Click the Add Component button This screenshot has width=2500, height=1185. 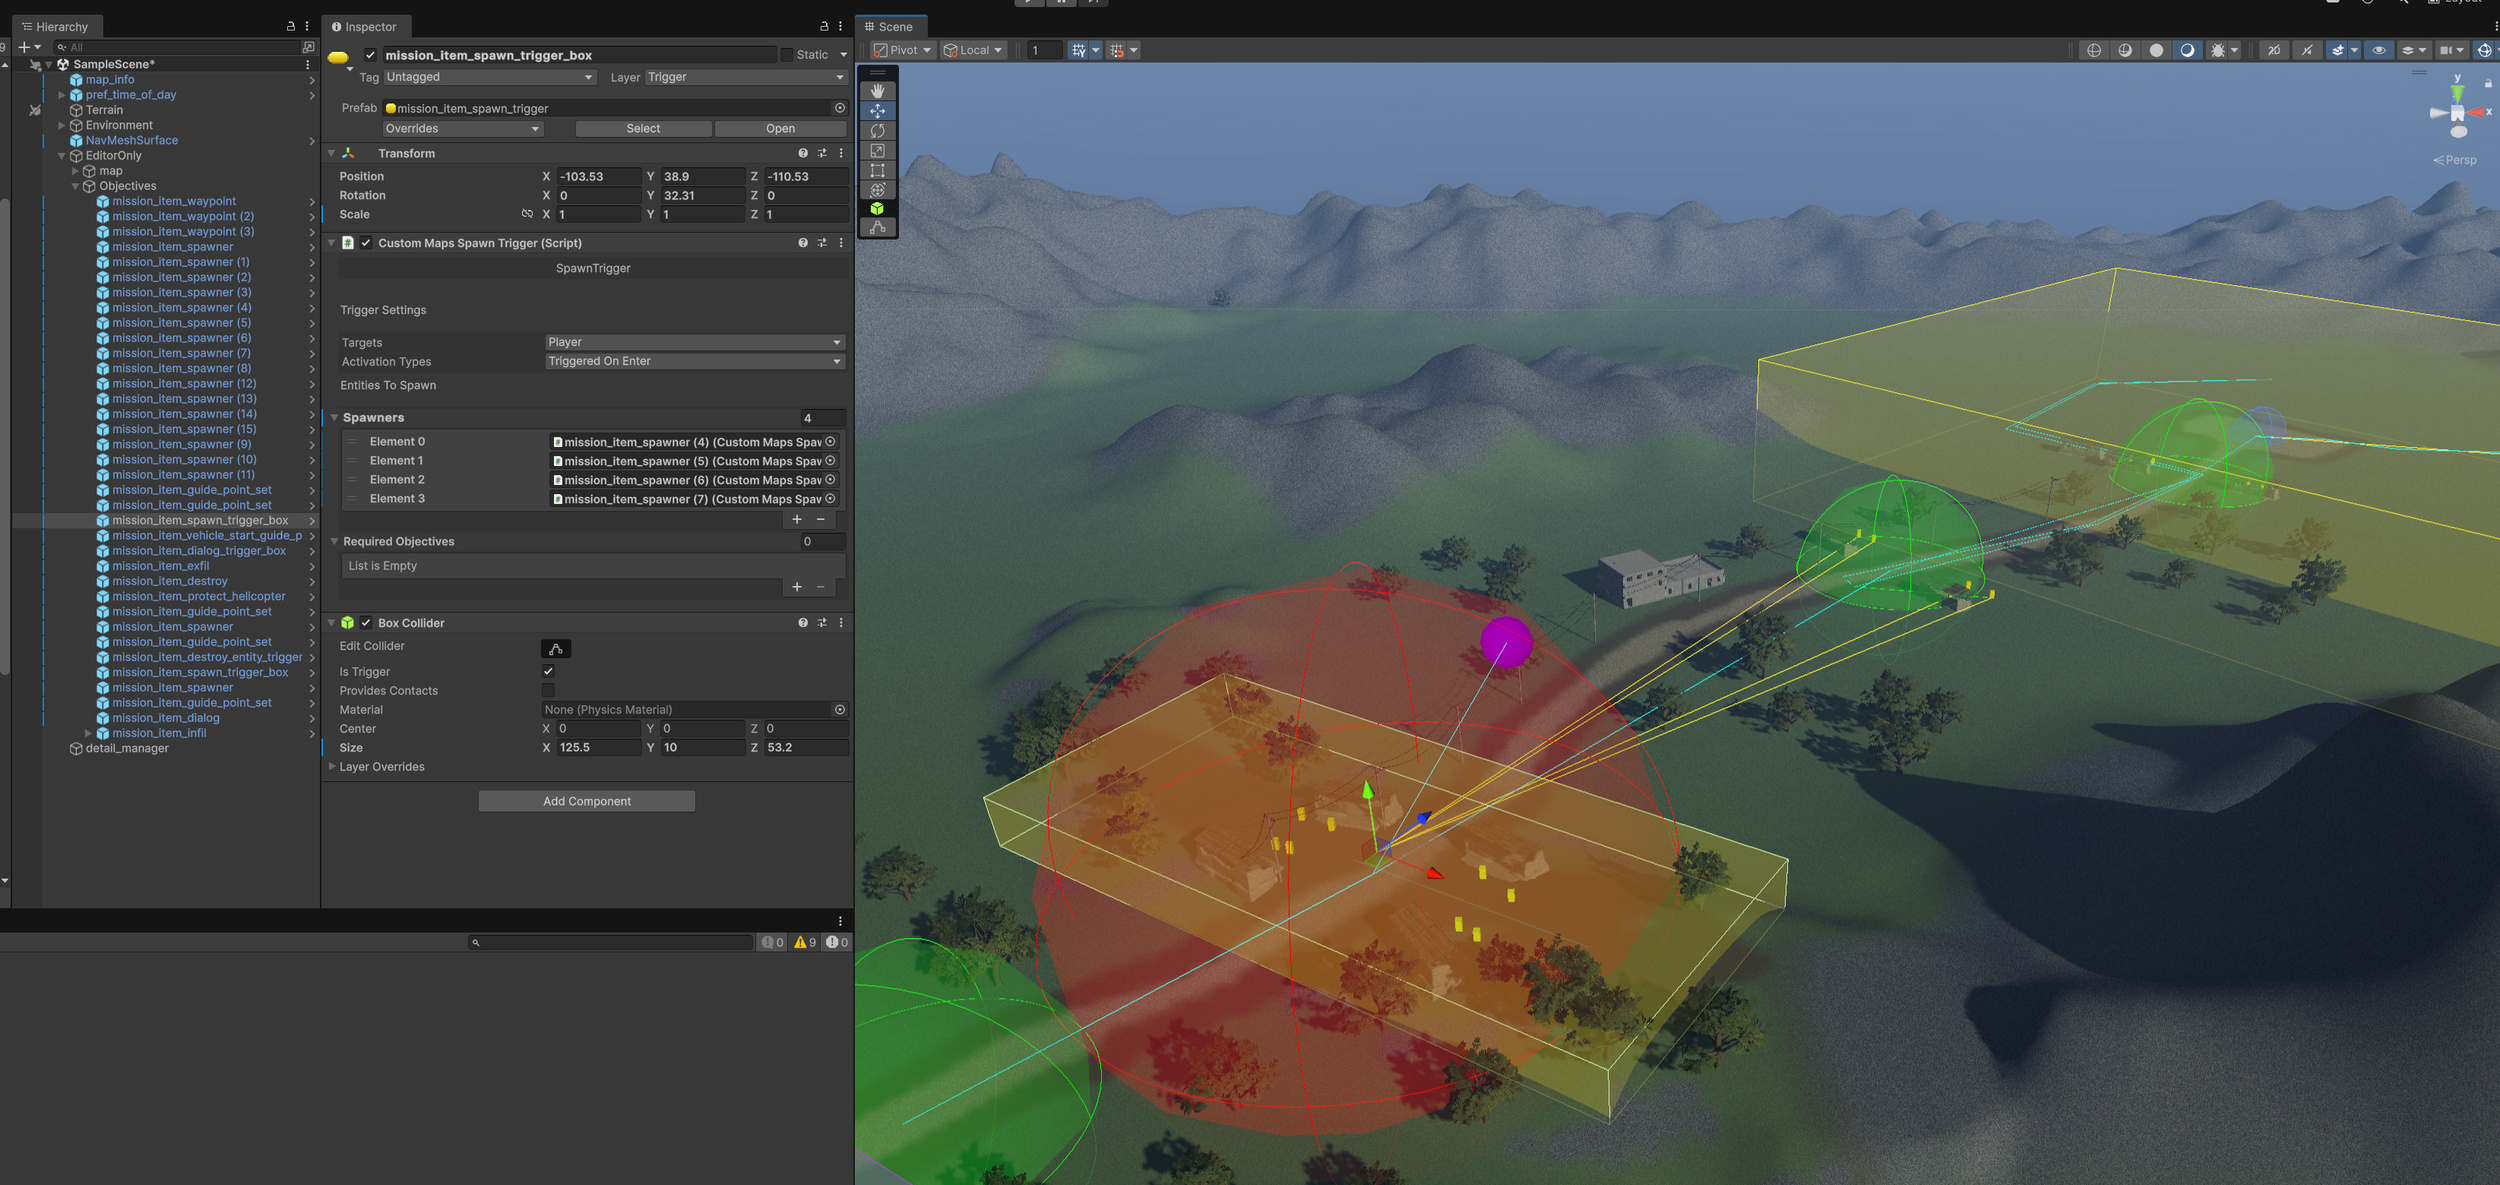coord(586,801)
